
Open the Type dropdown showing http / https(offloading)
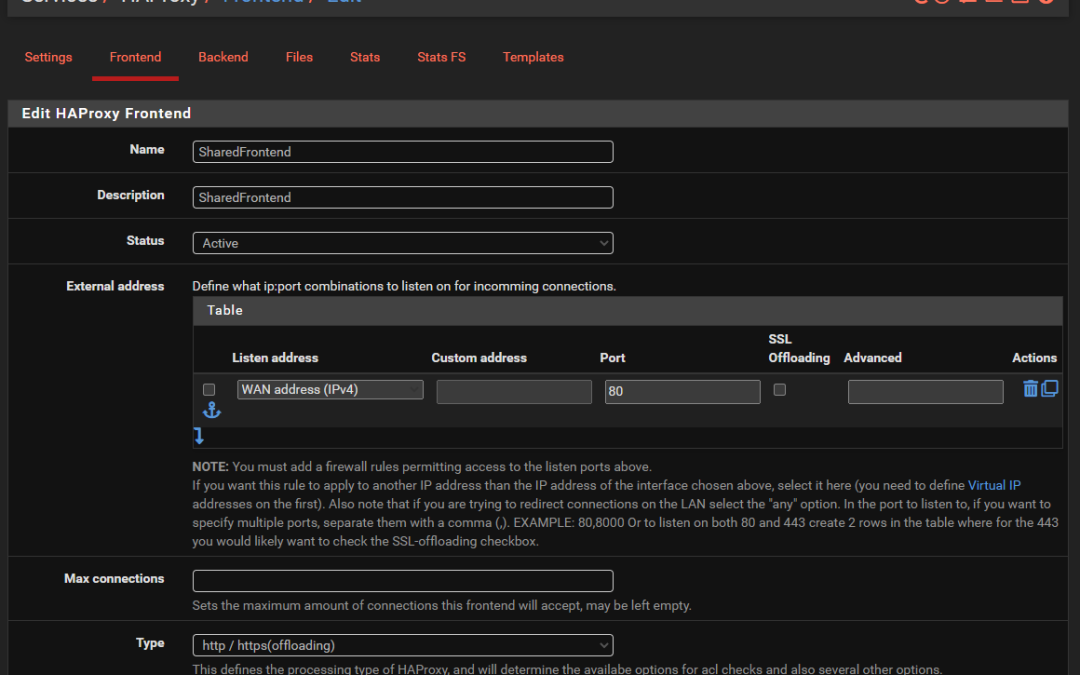tap(403, 645)
